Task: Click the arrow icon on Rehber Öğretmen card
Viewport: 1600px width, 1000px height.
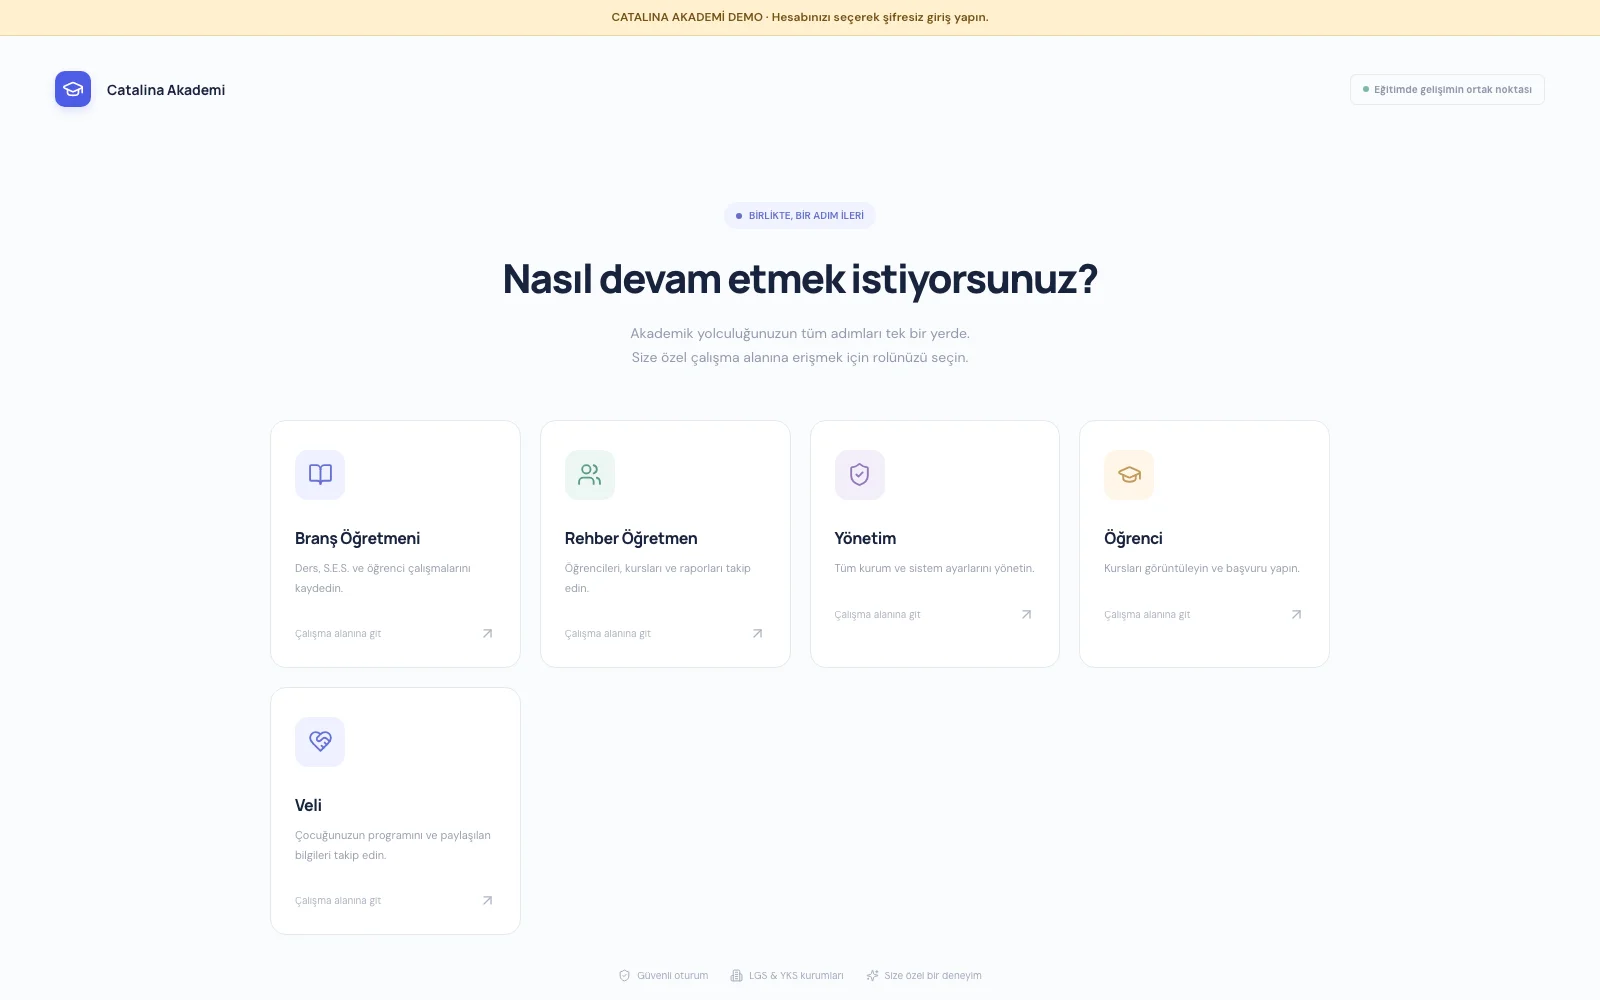Action: [x=758, y=633]
